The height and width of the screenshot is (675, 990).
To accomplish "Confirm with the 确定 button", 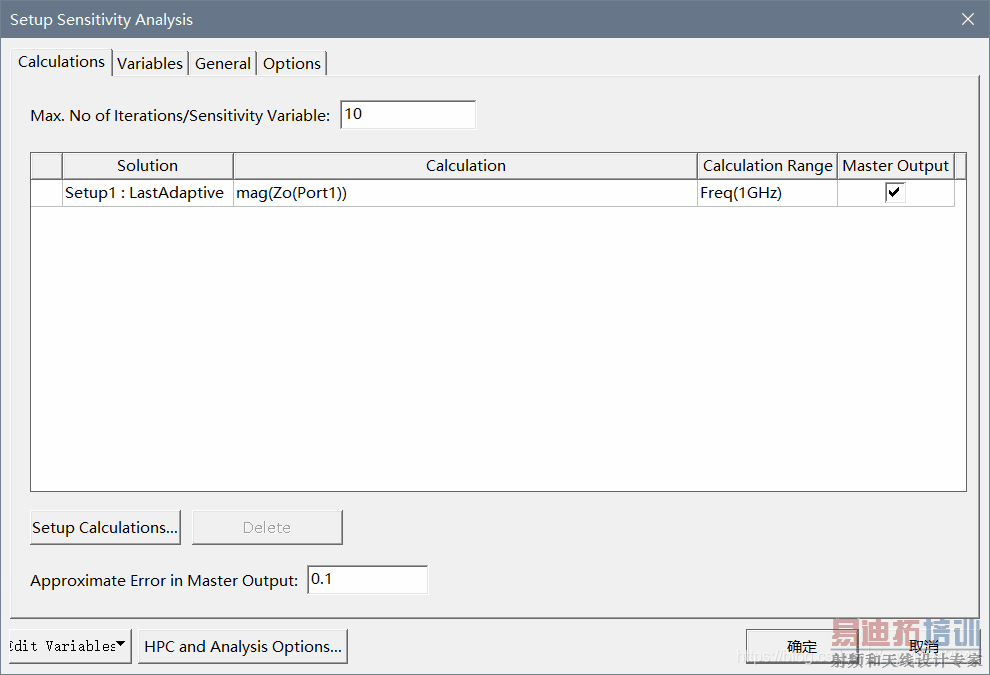I will tap(801, 646).
